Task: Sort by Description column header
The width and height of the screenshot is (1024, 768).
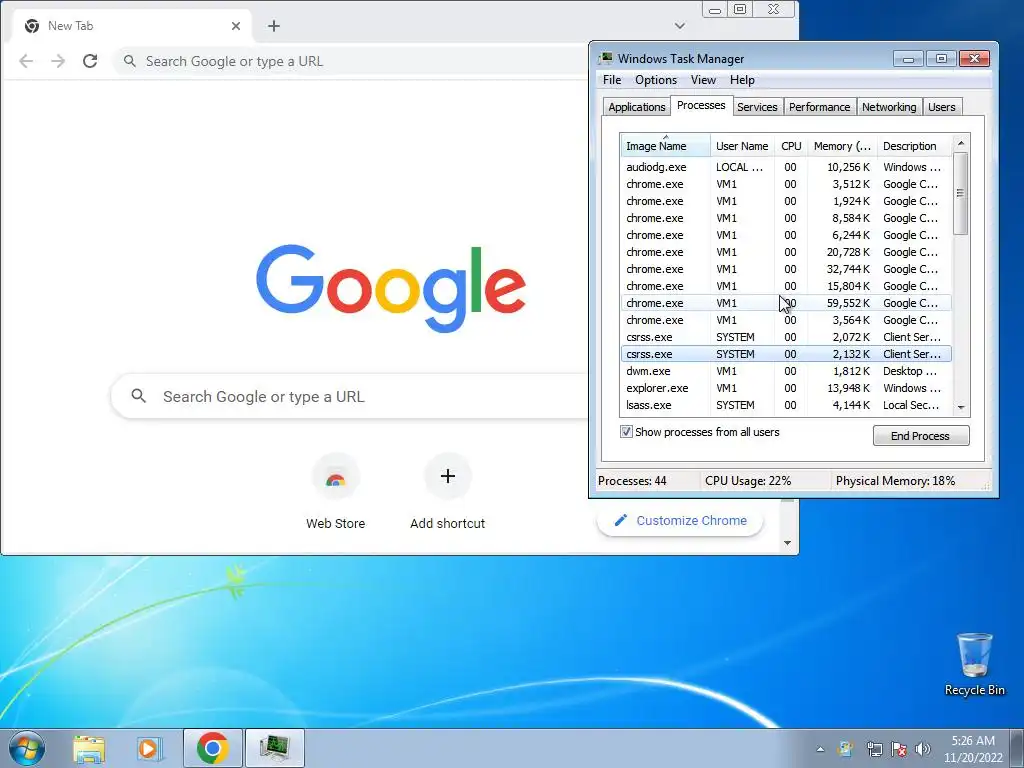Action: tap(914, 146)
